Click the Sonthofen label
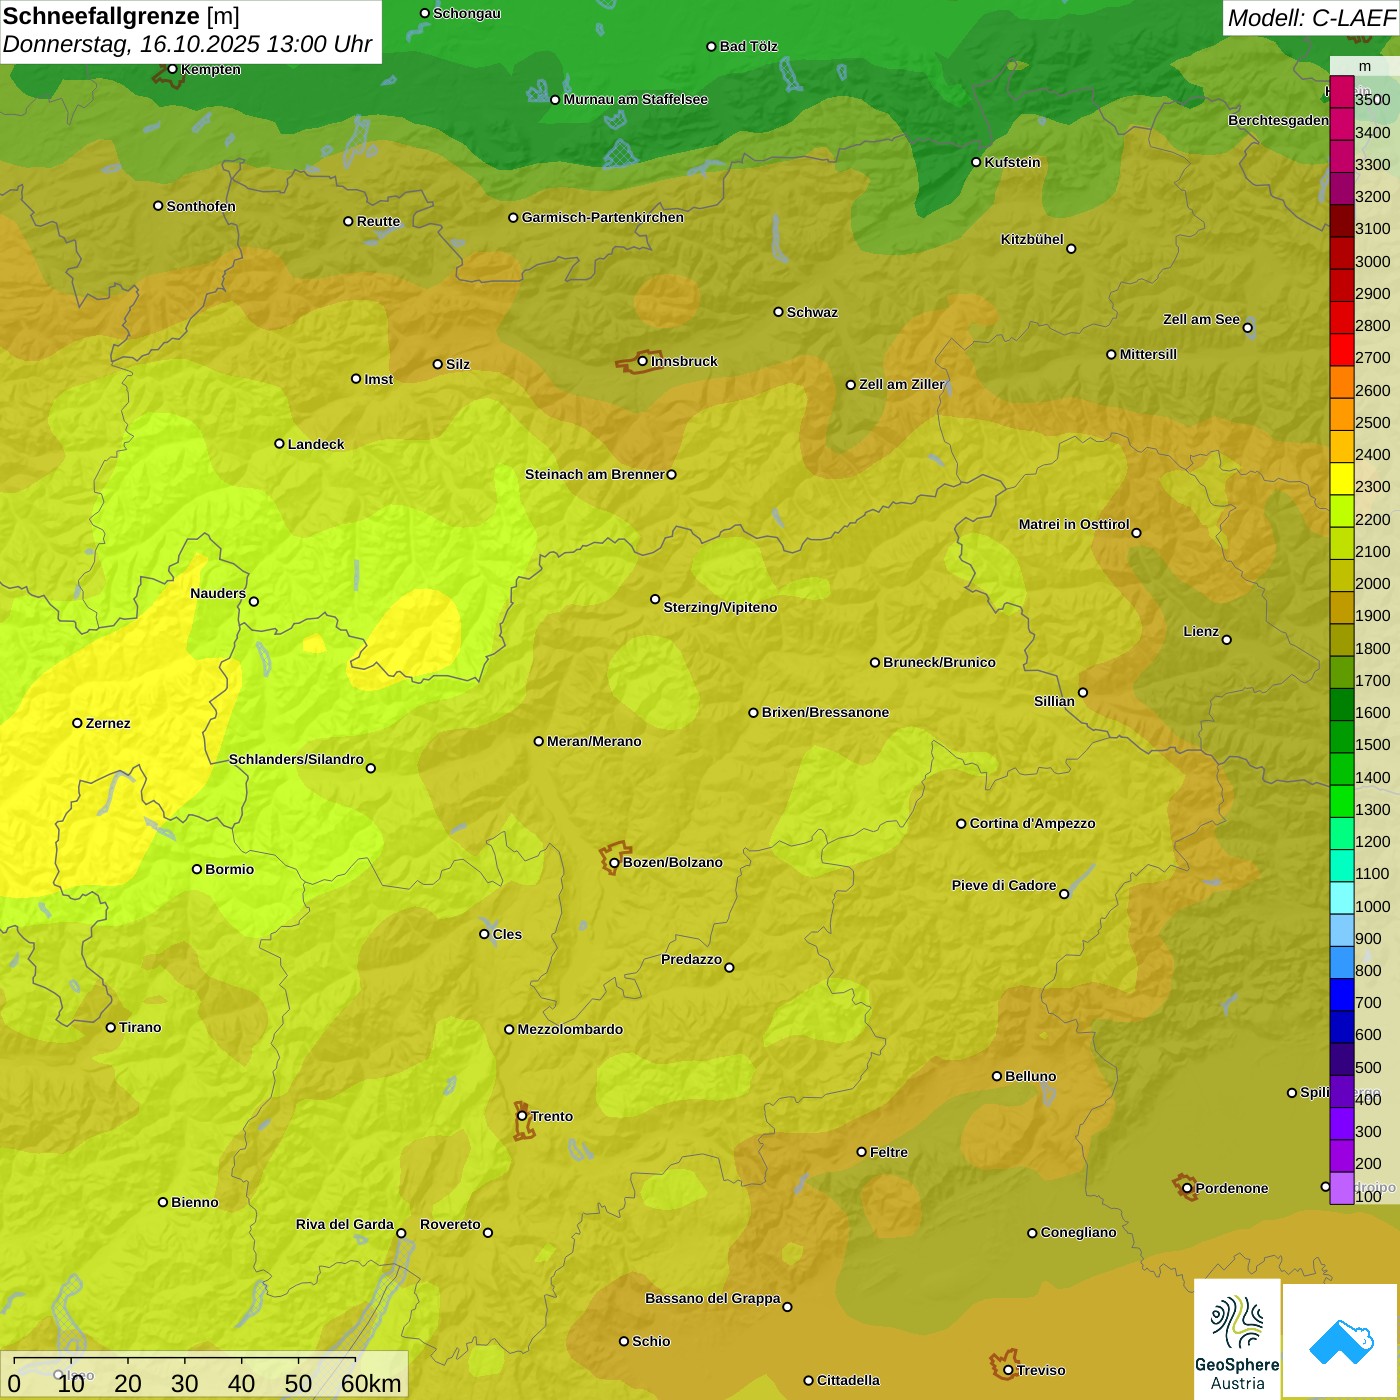This screenshot has height=1400, width=1400. pyautogui.click(x=201, y=206)
